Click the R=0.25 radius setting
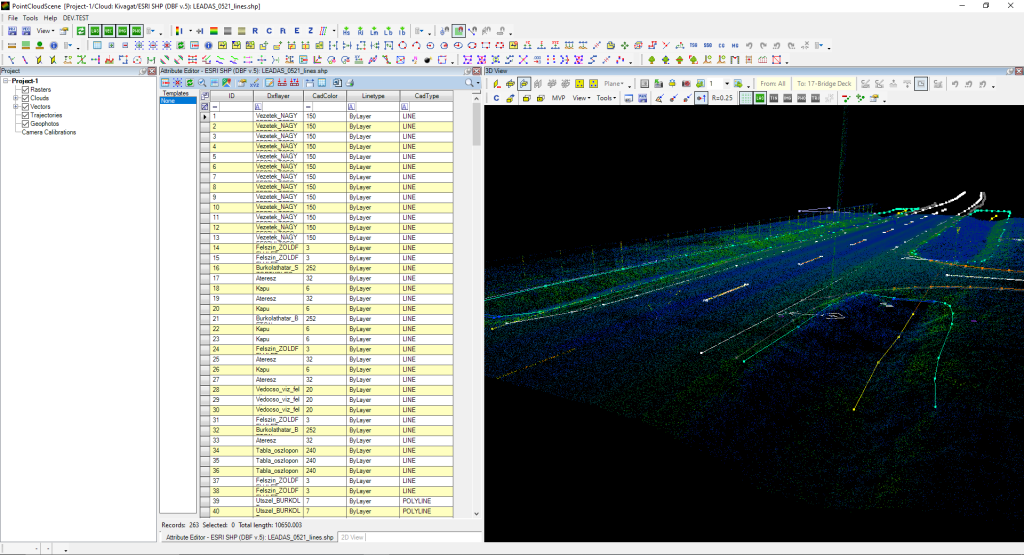This screenshot has height=555, width=1024. tap(722, 98)
